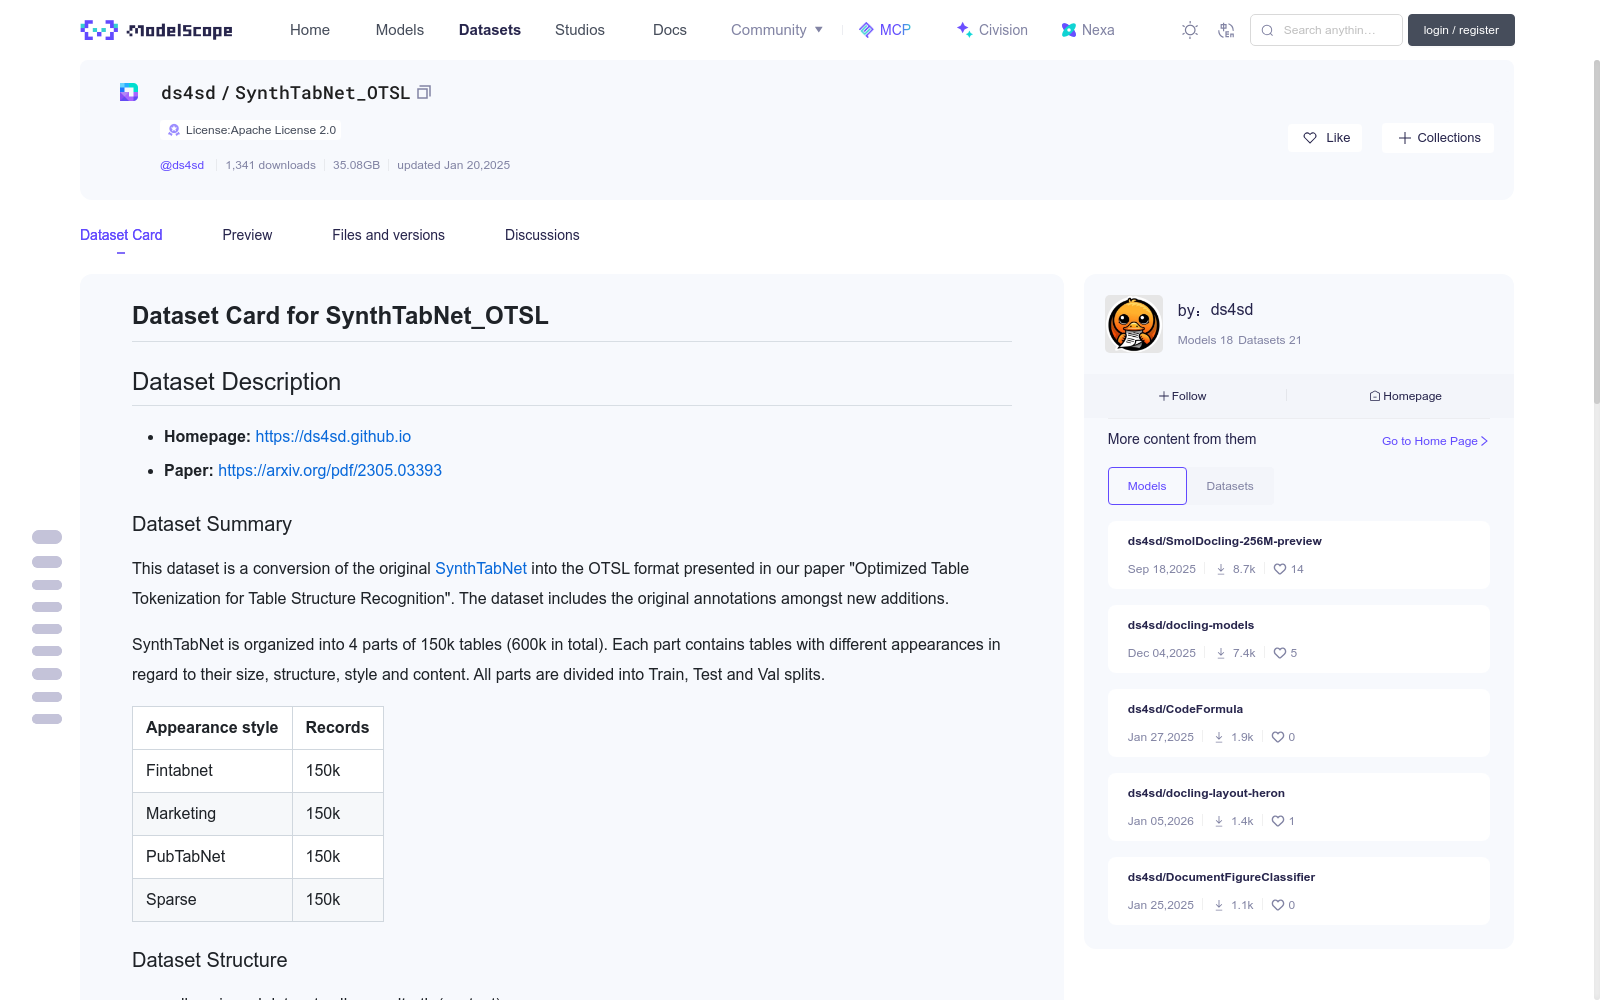
Task: Click the heart icon on the Like button
Action: pyautogui.click(x=1310, y=138)
